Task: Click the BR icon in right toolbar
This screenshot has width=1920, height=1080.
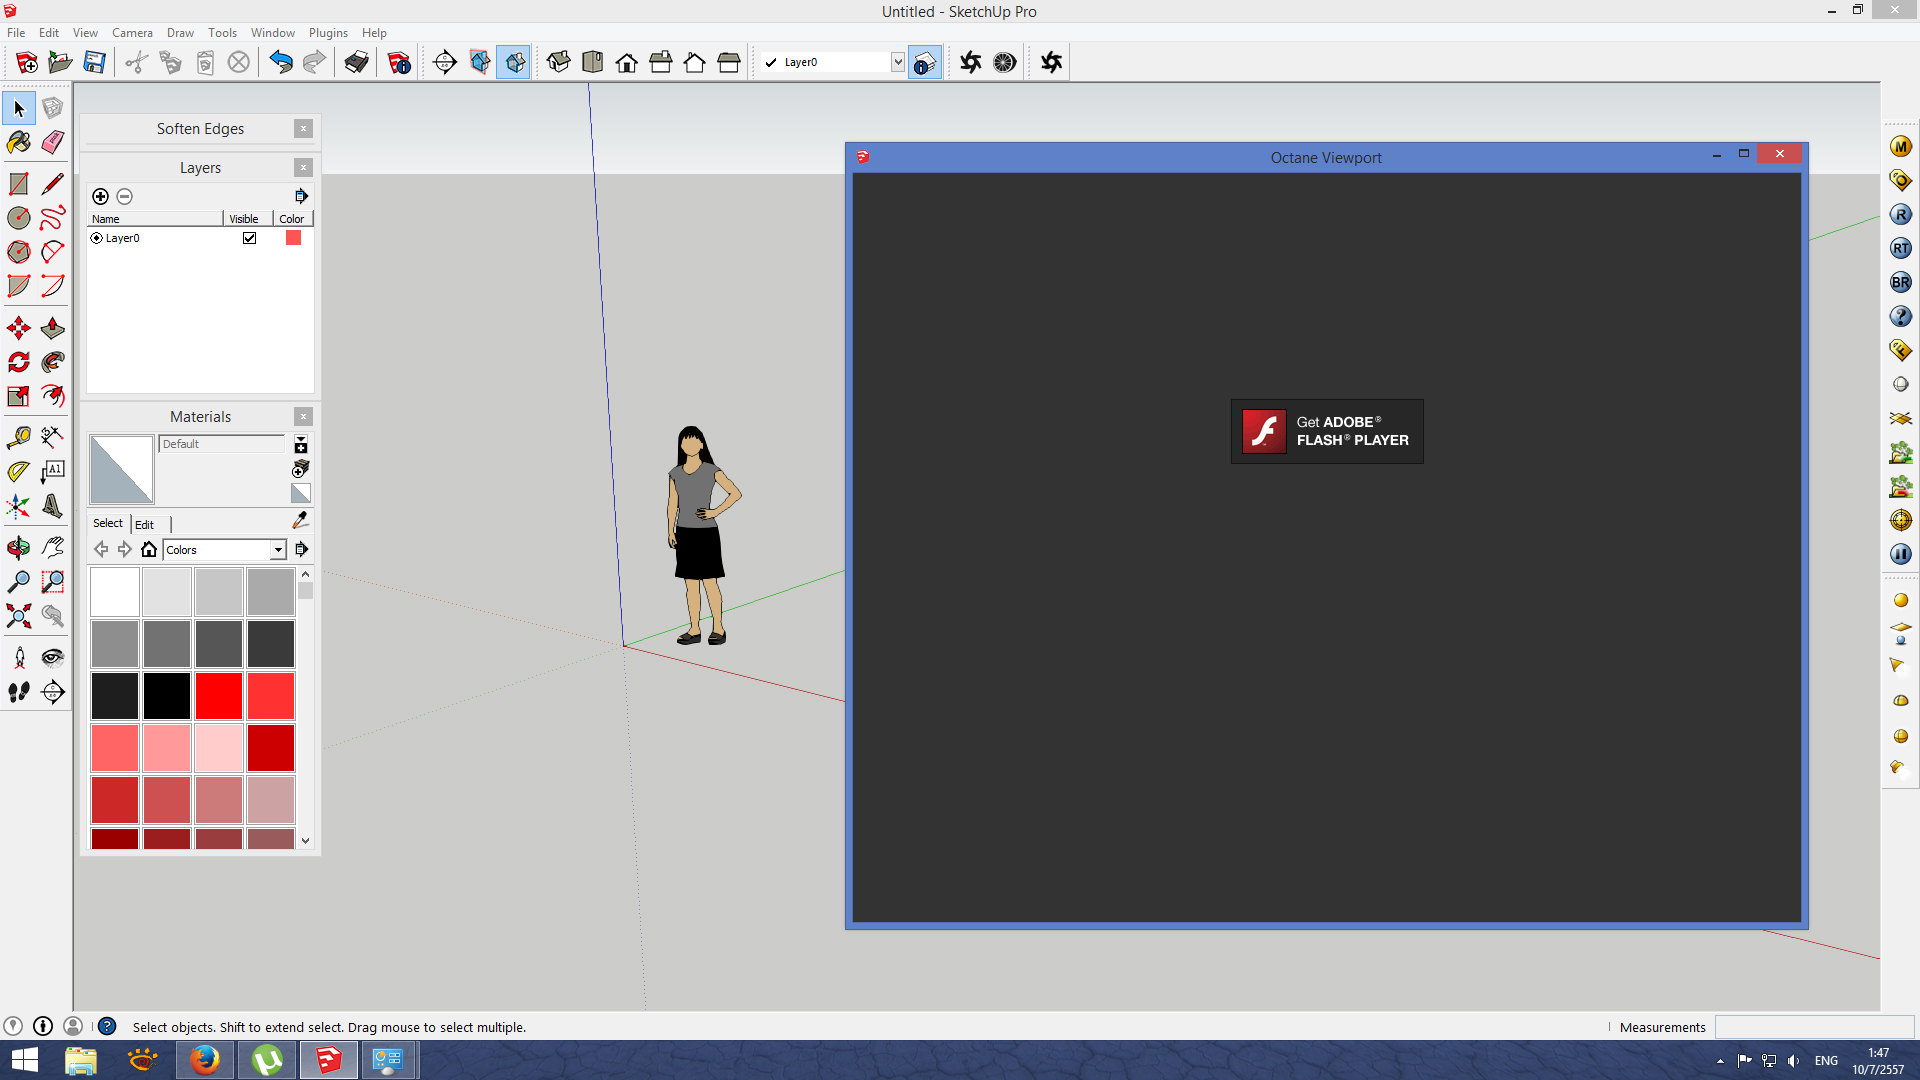Action: click(x=1901, y=283)
